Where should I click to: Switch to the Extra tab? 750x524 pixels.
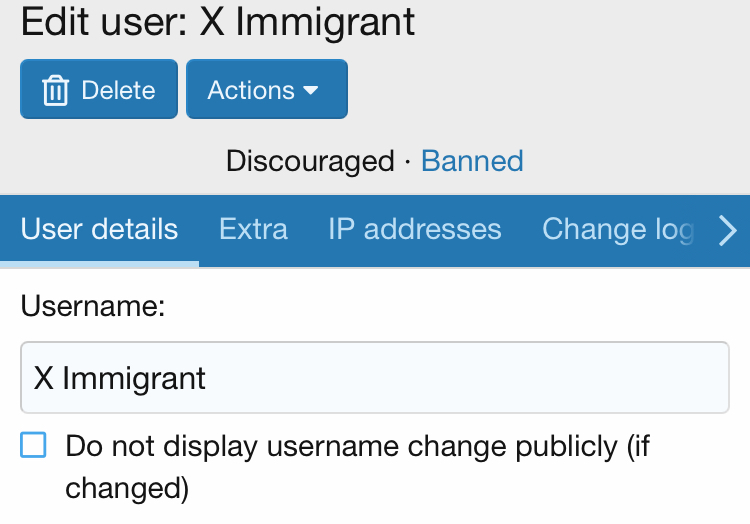tap(254, 229)
